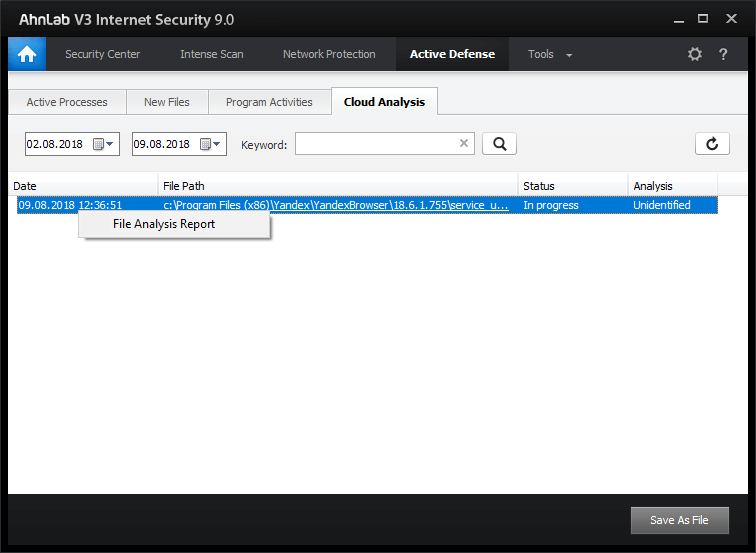Go to the Home screen icon

click(x=27, y=54)
